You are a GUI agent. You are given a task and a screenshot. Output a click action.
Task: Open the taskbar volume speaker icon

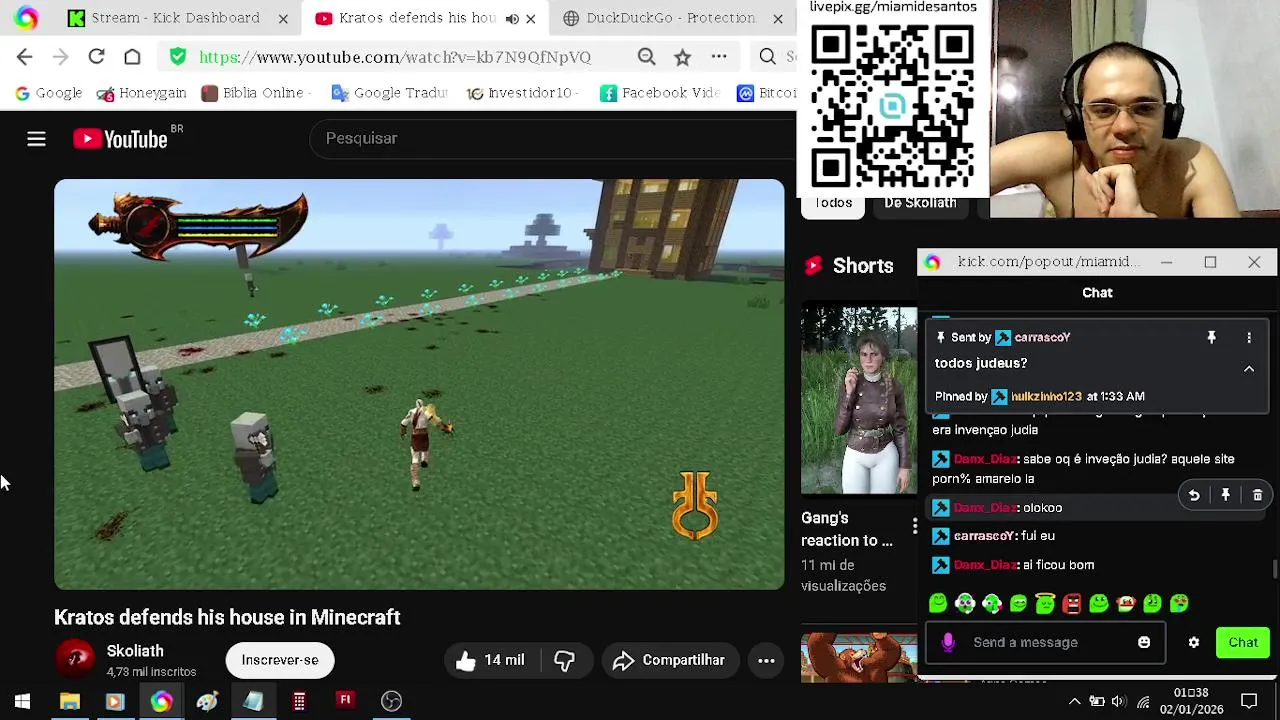[x=1119, y=701]
